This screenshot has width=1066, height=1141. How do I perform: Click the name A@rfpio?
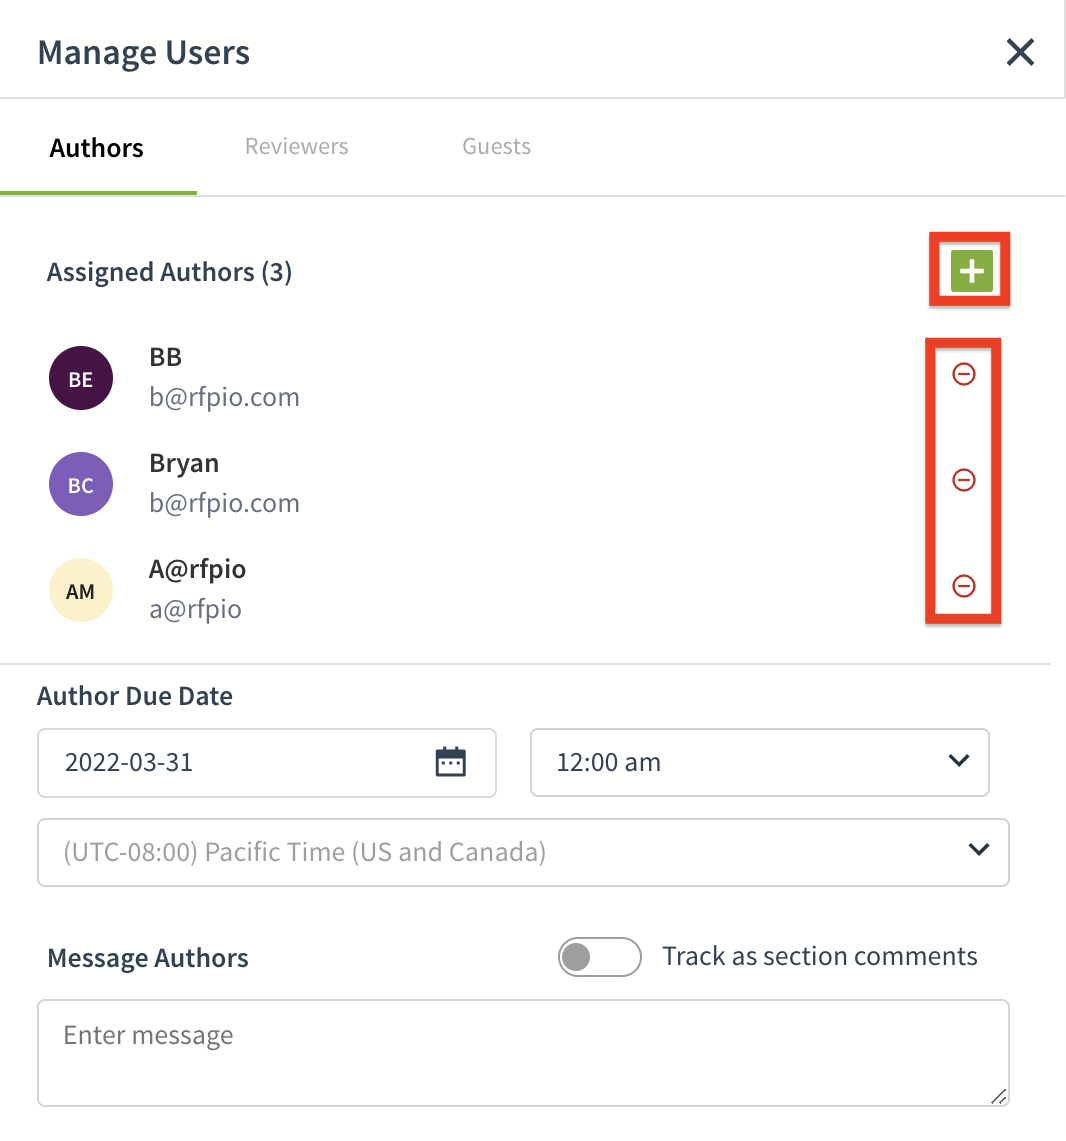coord(197,569)
